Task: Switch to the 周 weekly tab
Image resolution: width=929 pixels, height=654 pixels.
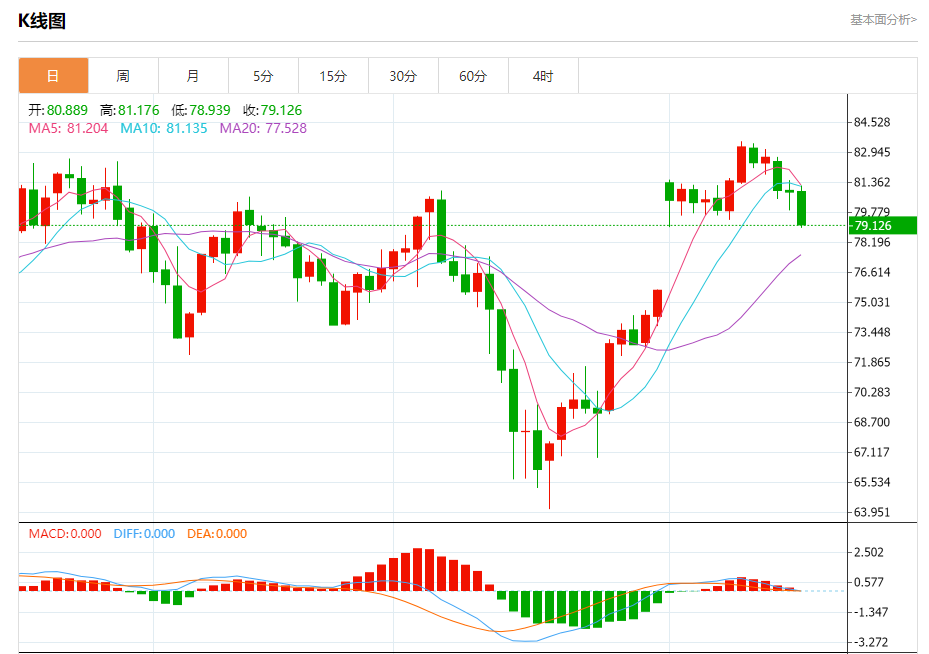Action: pyautogui.click(x=123, y=76)
